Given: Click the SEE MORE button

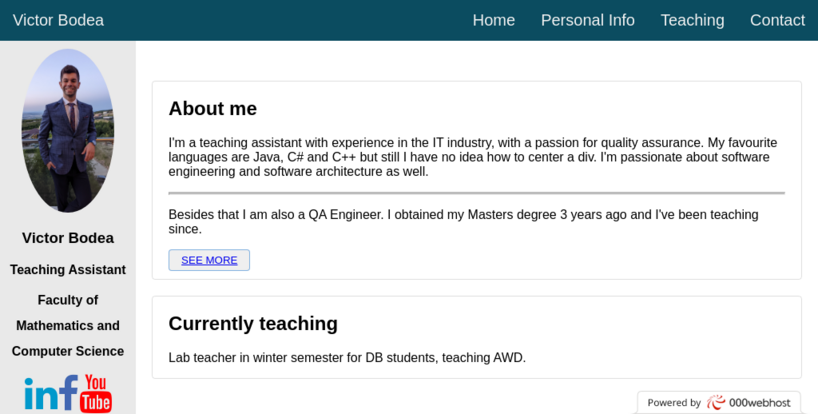Looking at the screenshot, I should (209, 260).
